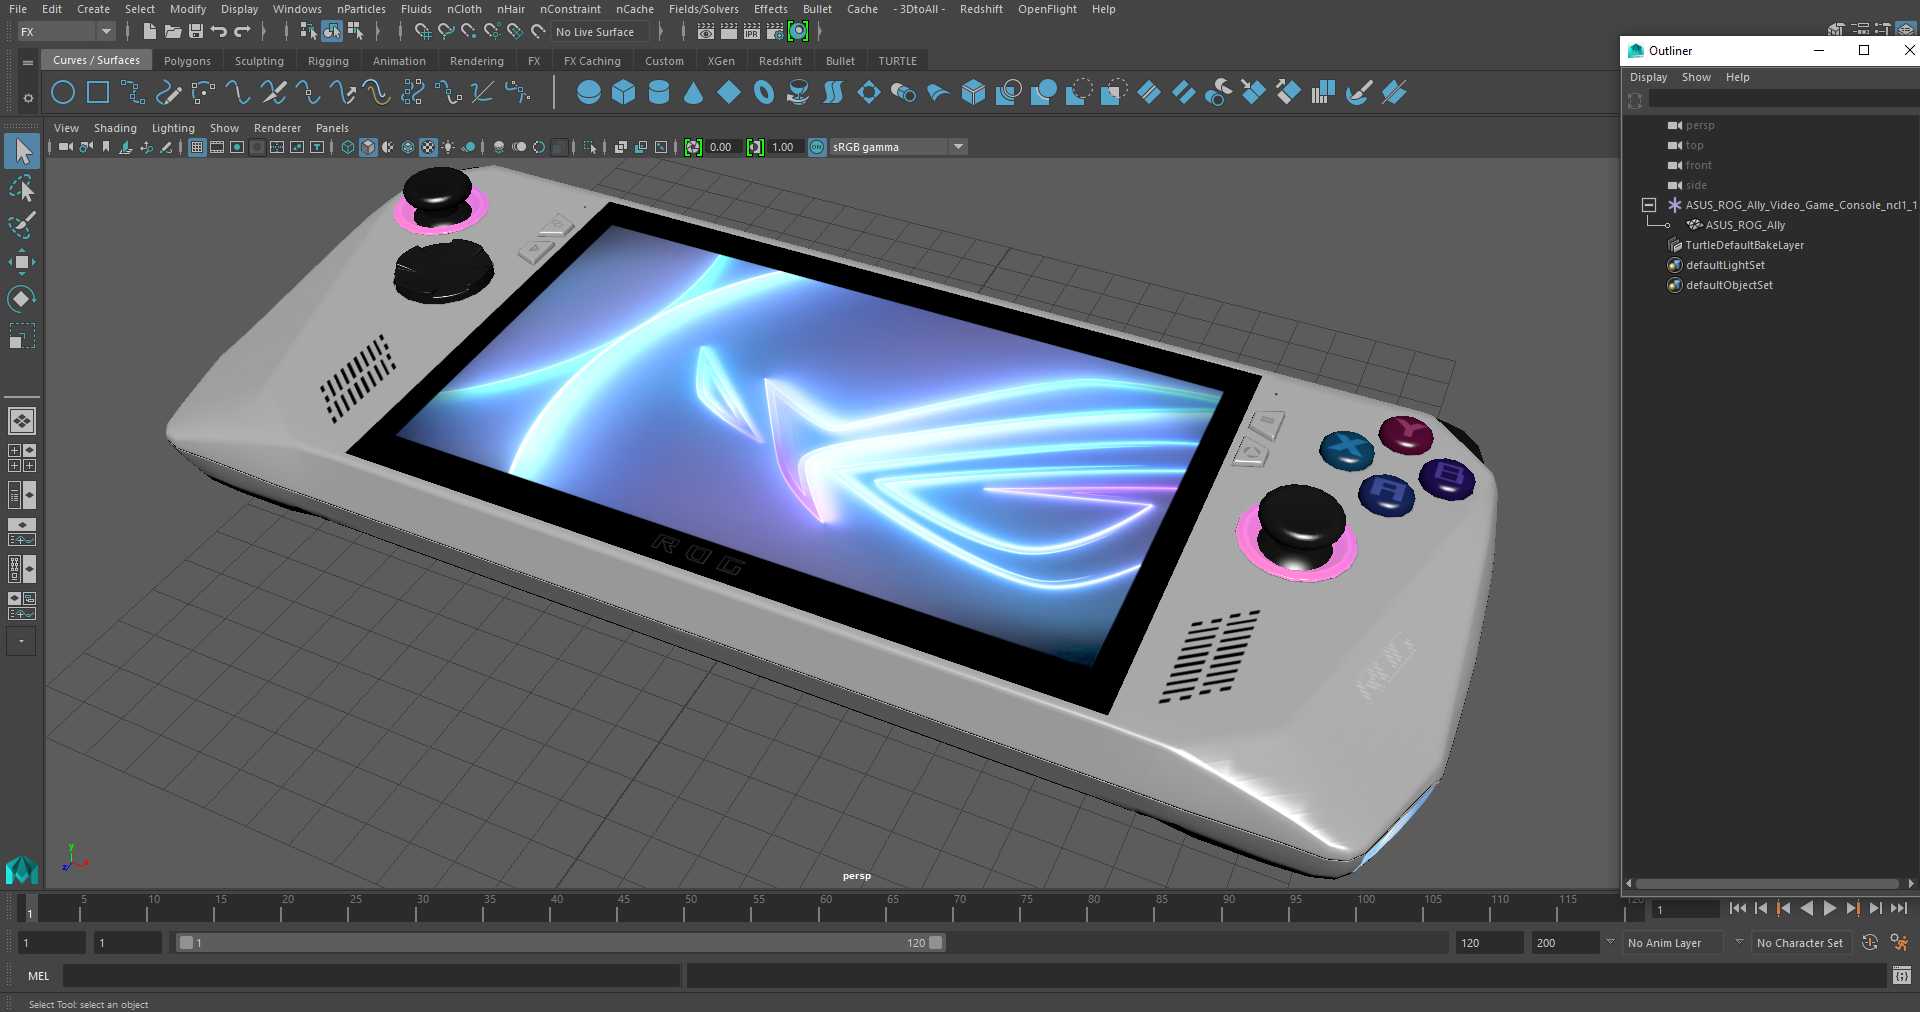Open a scene with folder icon
Screen dimensions: 1920x1012
(x=173, y=32)
